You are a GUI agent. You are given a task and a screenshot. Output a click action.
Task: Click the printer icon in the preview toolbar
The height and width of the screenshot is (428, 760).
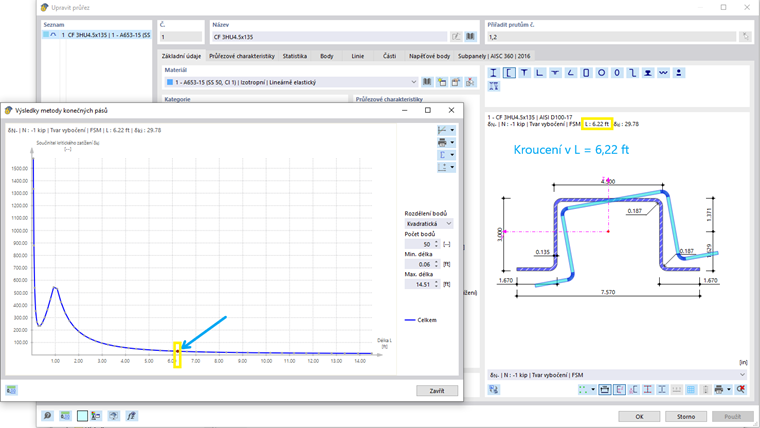[719, 389]
